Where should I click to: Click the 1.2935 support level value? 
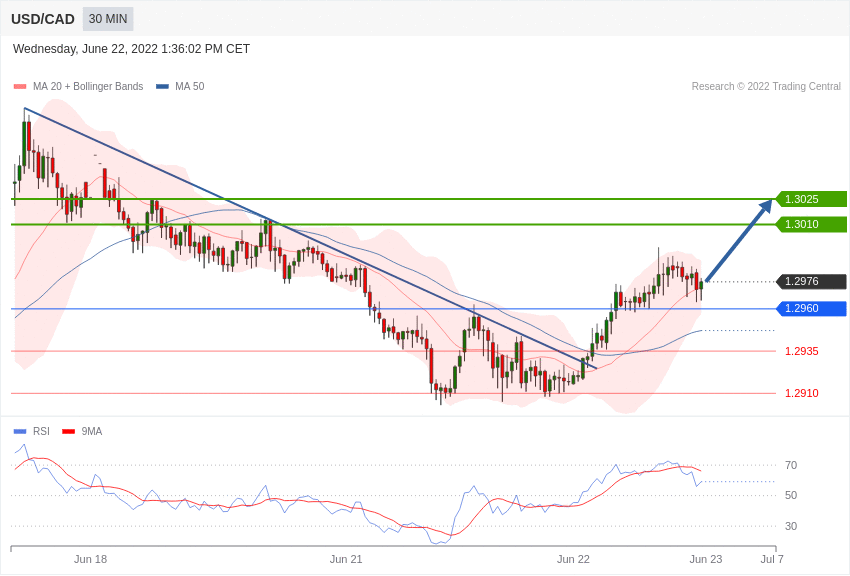[x=802, y=351]
